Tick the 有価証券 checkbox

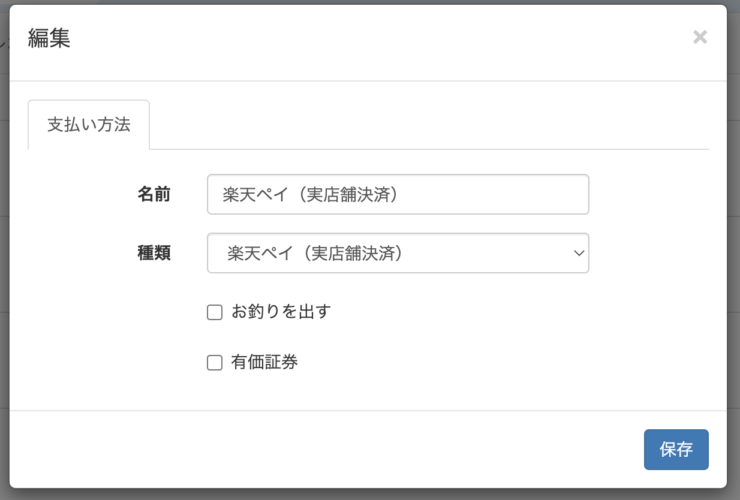tap(215, 363)
